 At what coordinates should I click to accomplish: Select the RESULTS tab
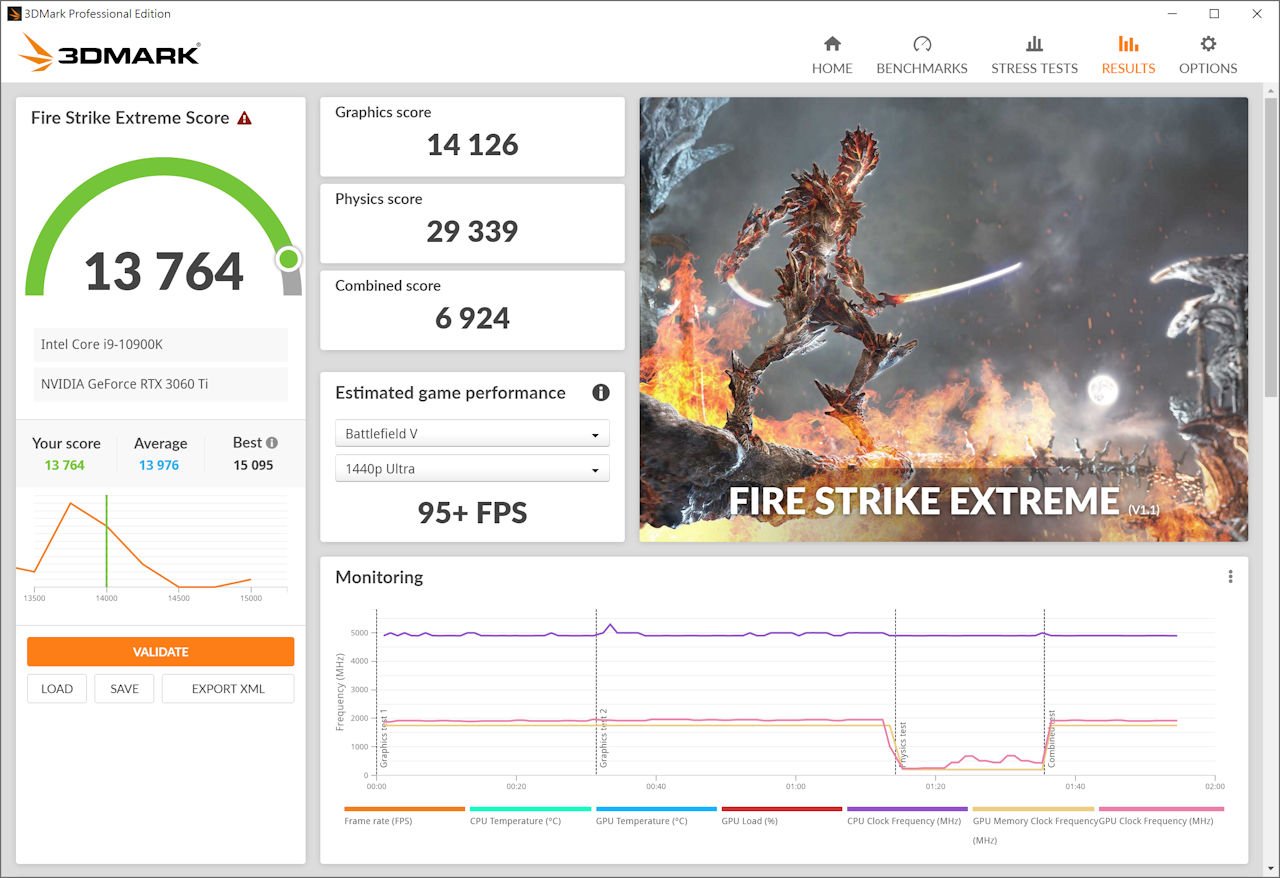point(1128,55)
